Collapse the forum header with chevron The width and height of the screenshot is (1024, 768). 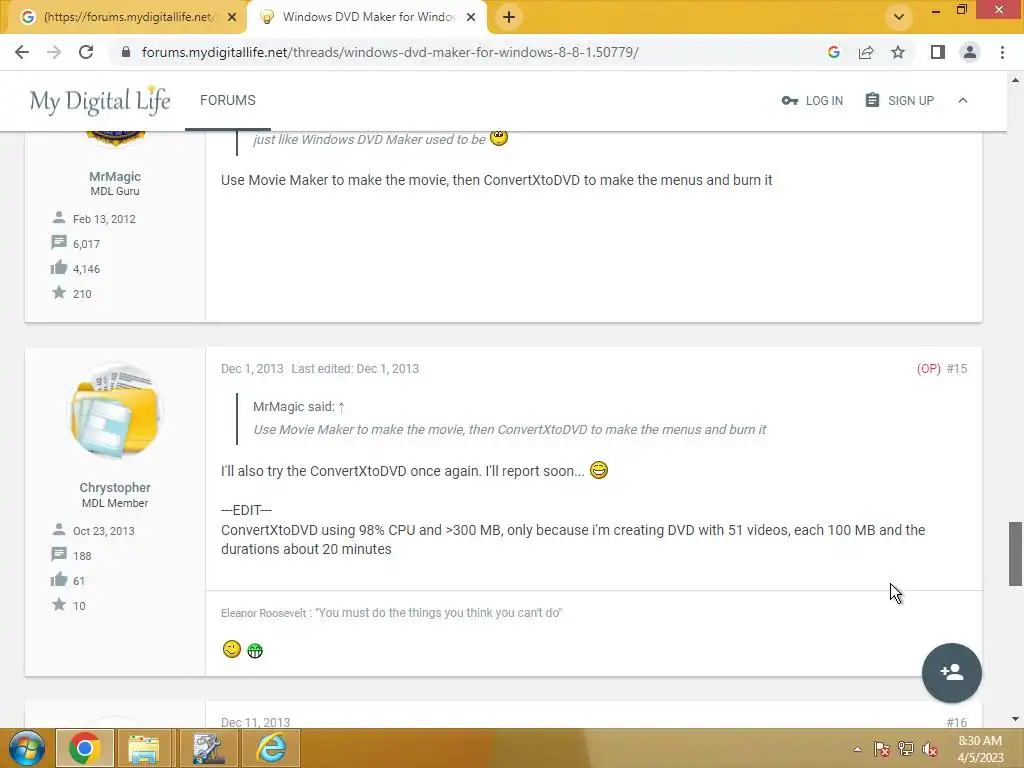coord(963,101)
